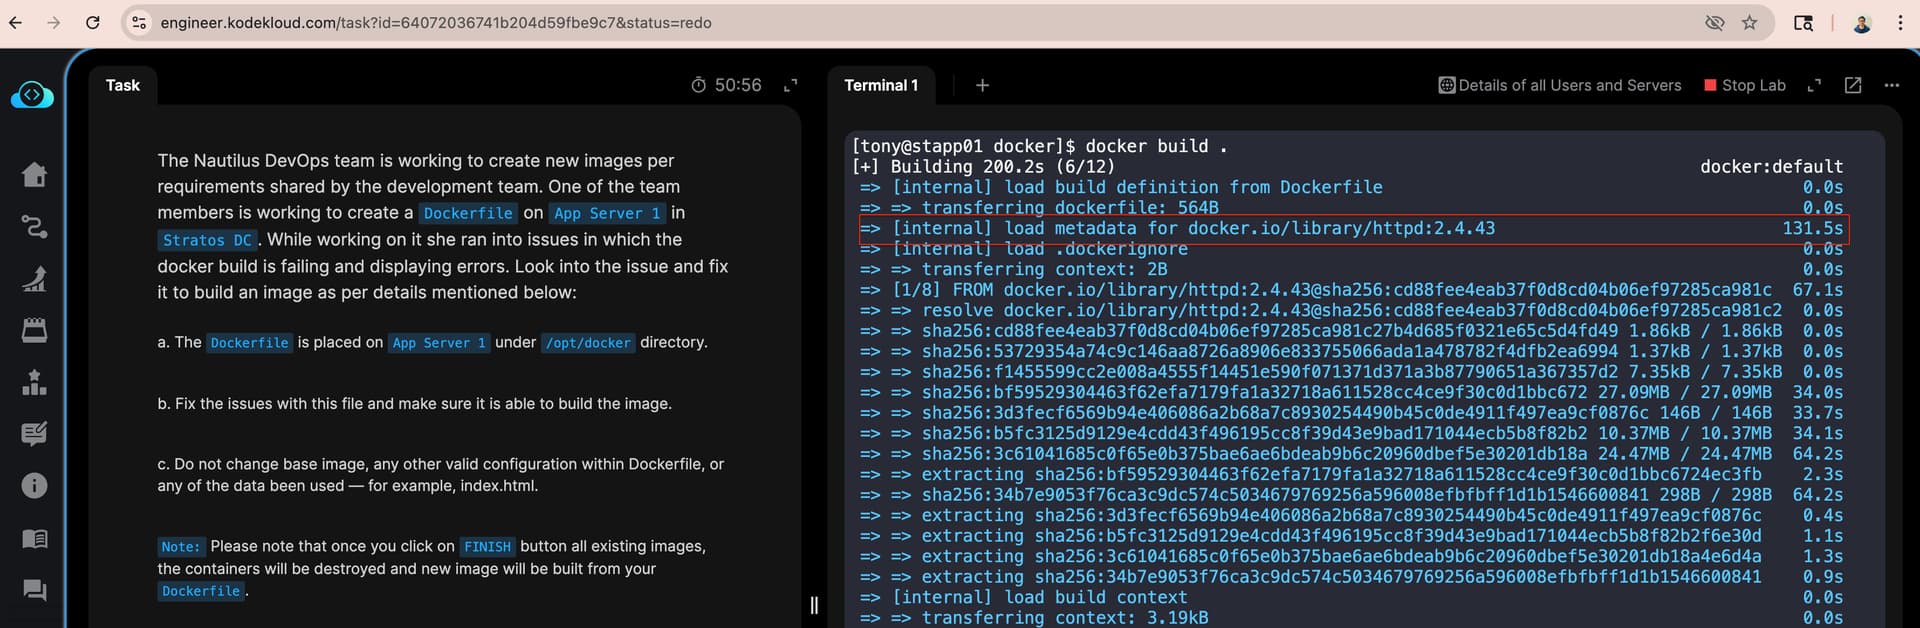
Task: Click the 131.5s duration in terminal
Action: [x=1812, y=228]
